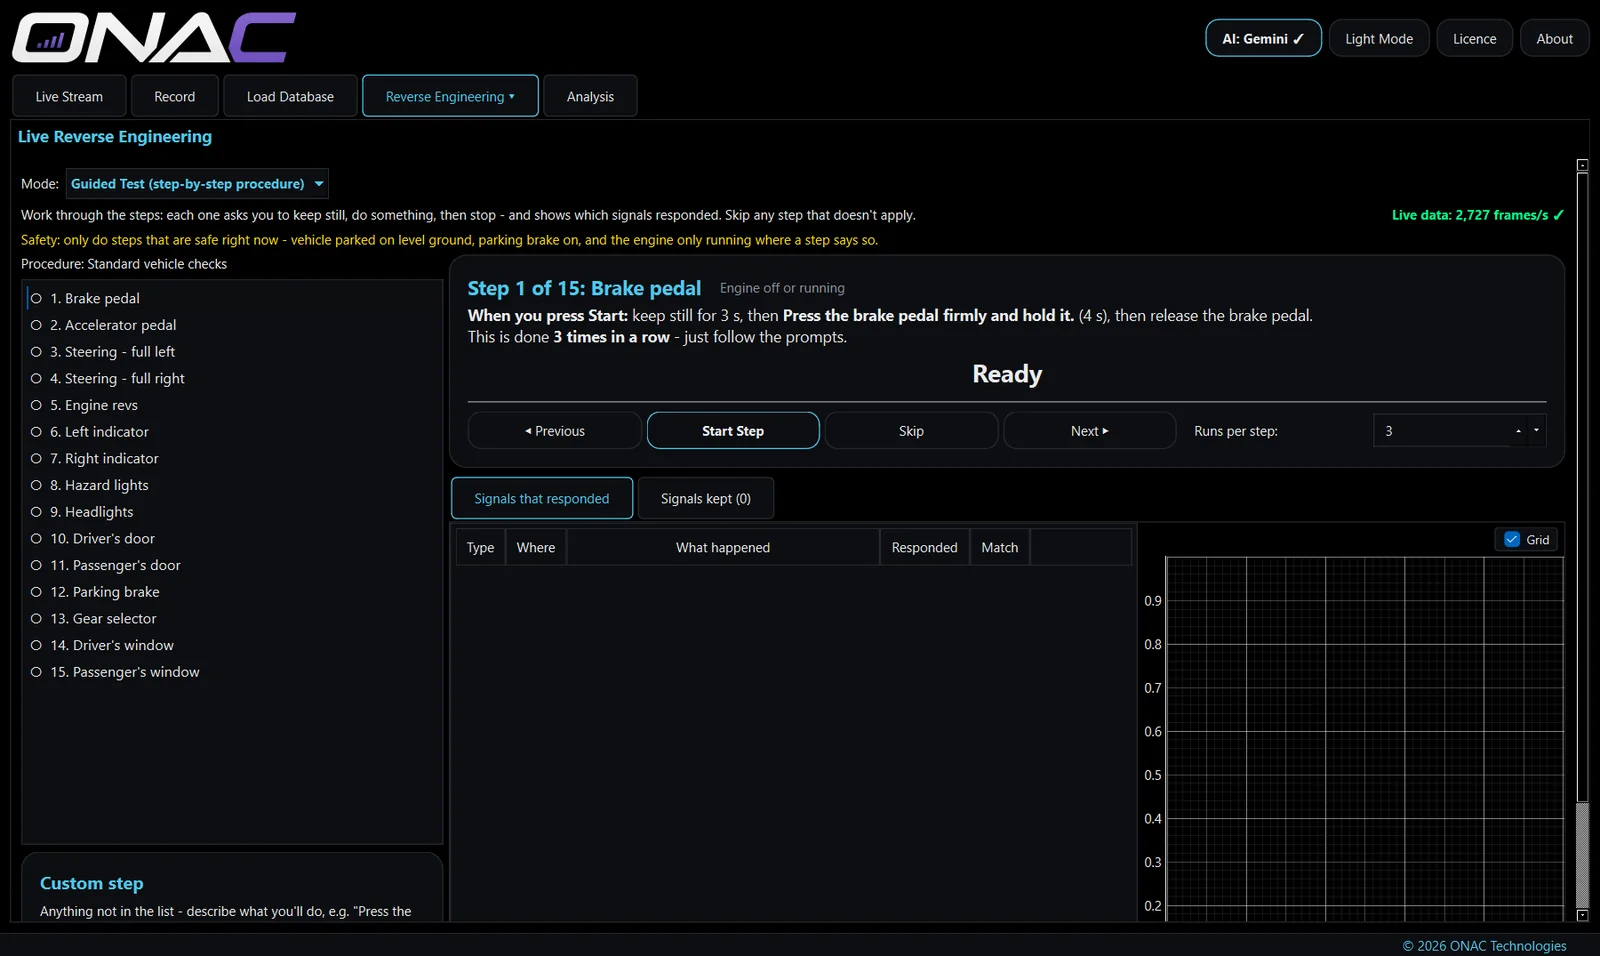Click the Start Step button
The width and height of the screenshot is (1600, 956).
[733, 431]
